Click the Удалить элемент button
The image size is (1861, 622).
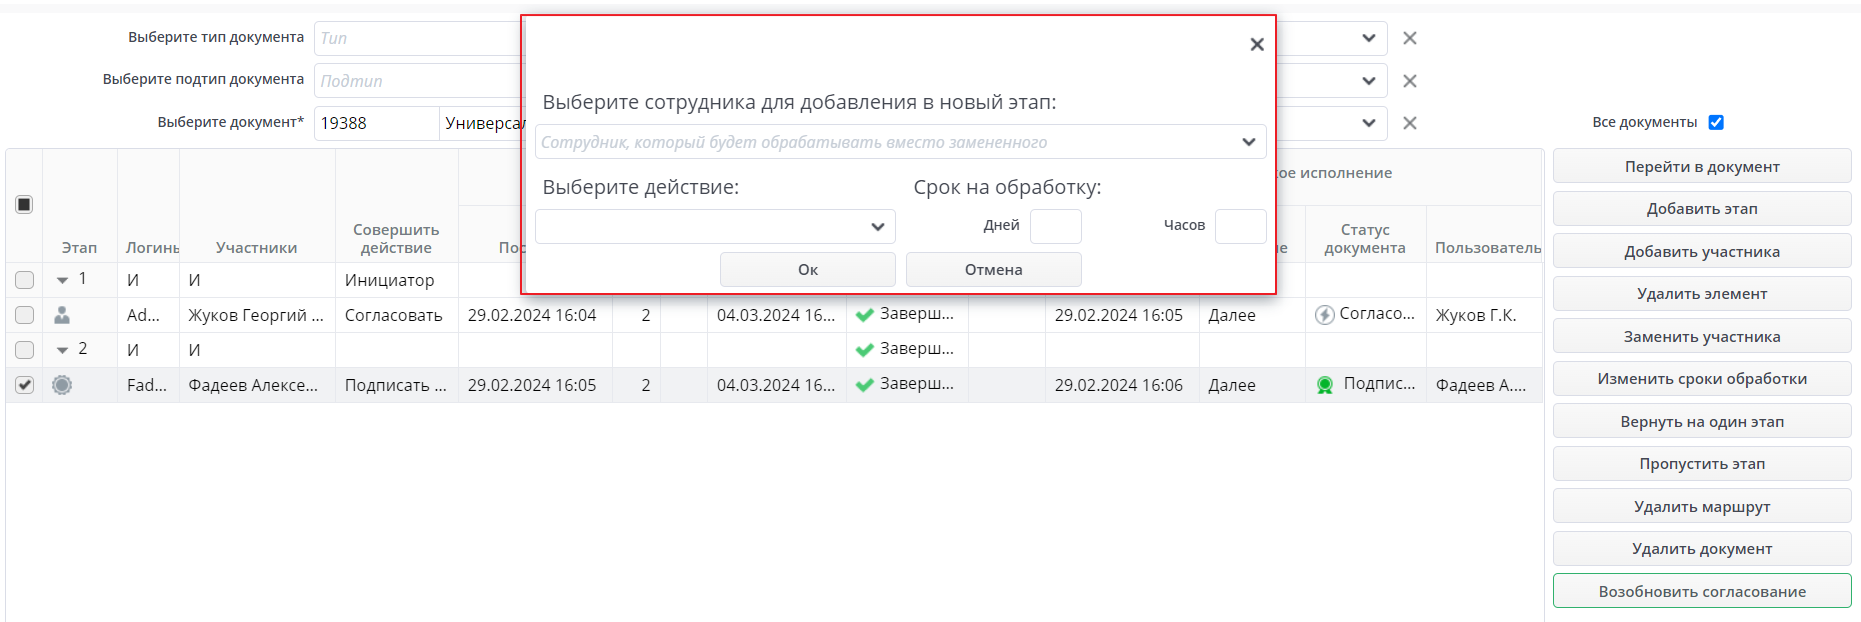point(1702,294)
